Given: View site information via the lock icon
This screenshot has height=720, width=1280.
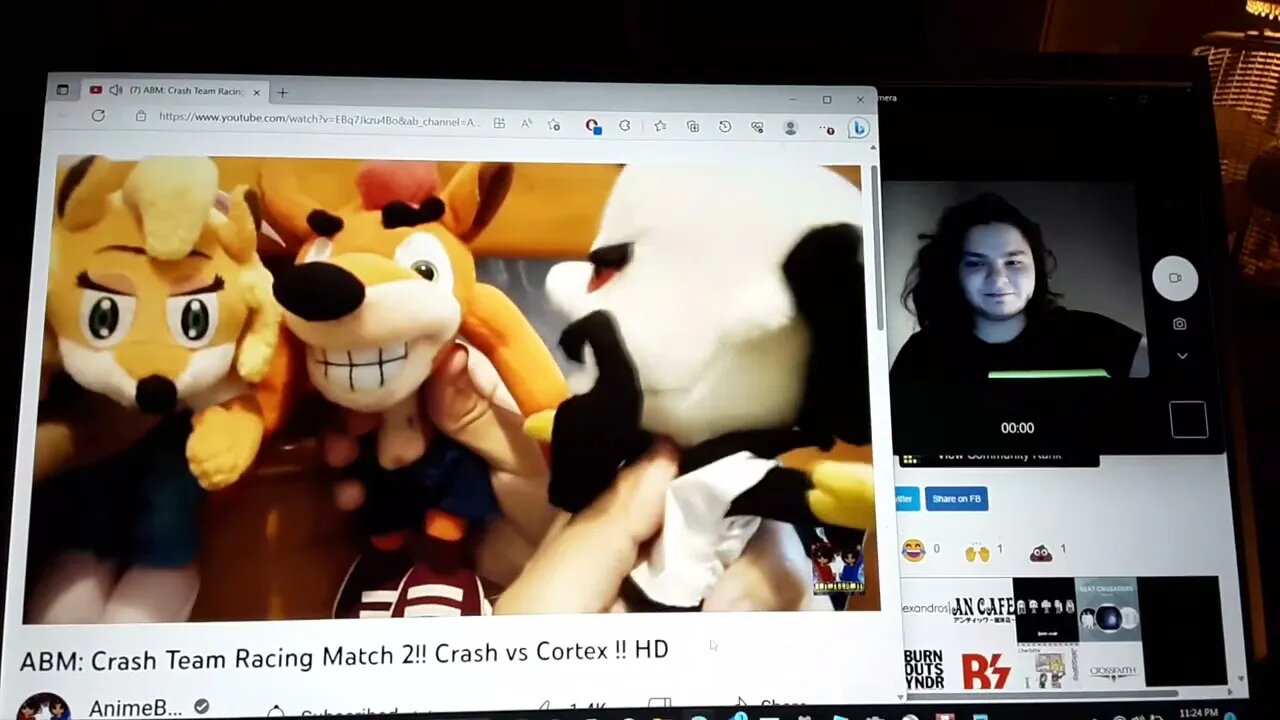Looking at the screenshot, I should (x=141, y=117).
